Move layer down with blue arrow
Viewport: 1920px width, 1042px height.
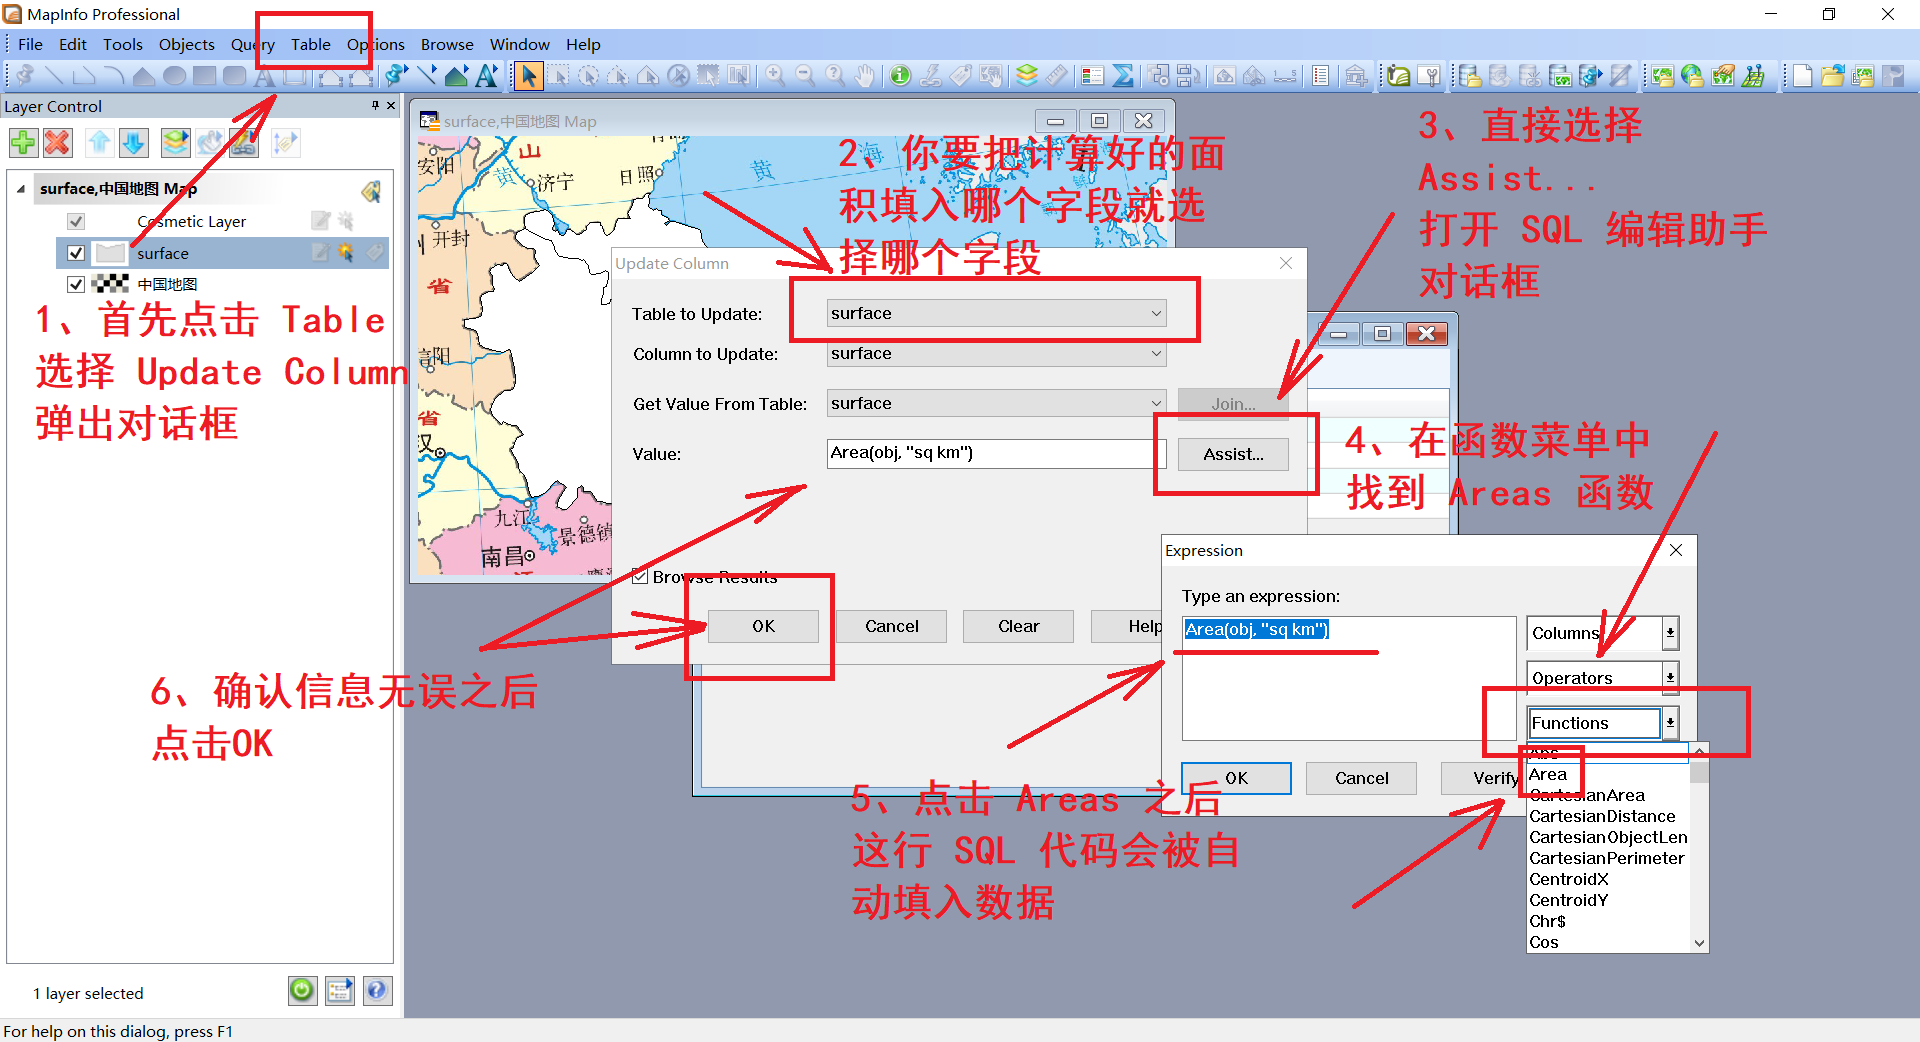pos(134,143)
